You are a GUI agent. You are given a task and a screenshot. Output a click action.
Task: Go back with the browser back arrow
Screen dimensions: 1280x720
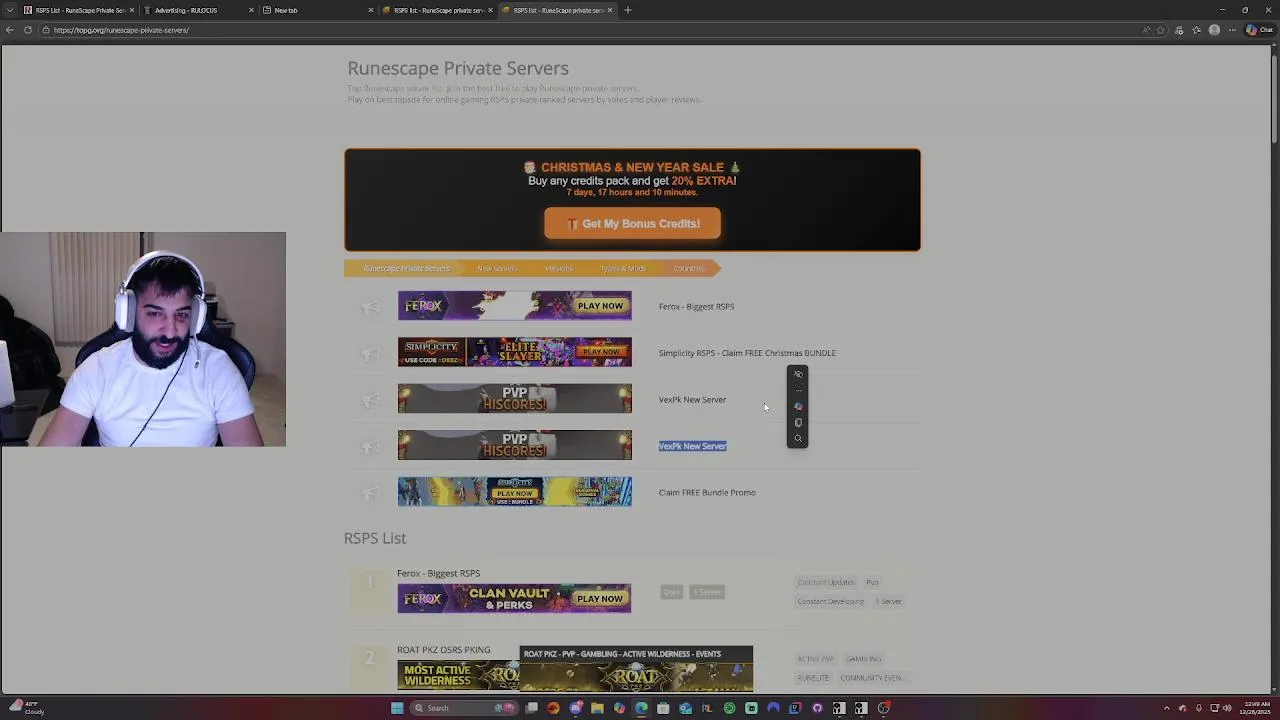(10, 30)
